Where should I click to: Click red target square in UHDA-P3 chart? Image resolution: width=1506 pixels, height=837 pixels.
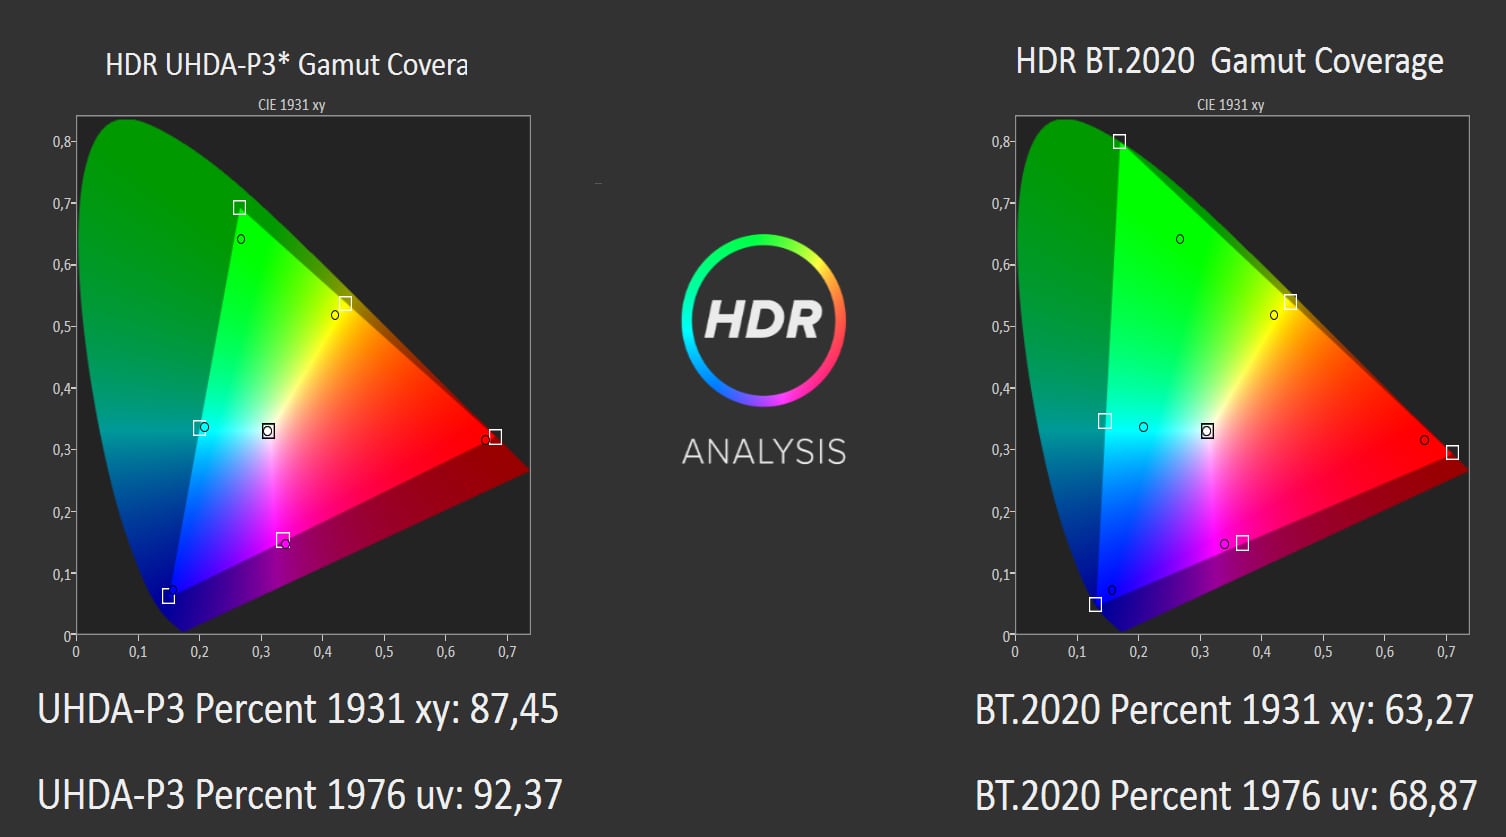(495, 437)
